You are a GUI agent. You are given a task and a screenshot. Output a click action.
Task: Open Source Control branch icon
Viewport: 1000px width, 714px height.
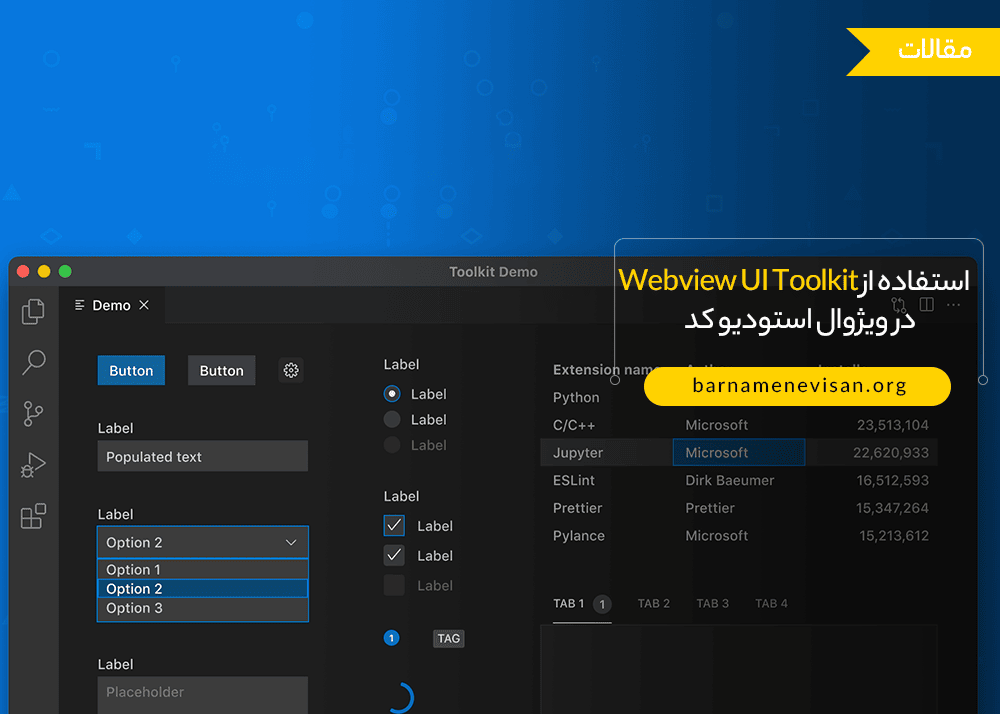[x=33, y=414]
